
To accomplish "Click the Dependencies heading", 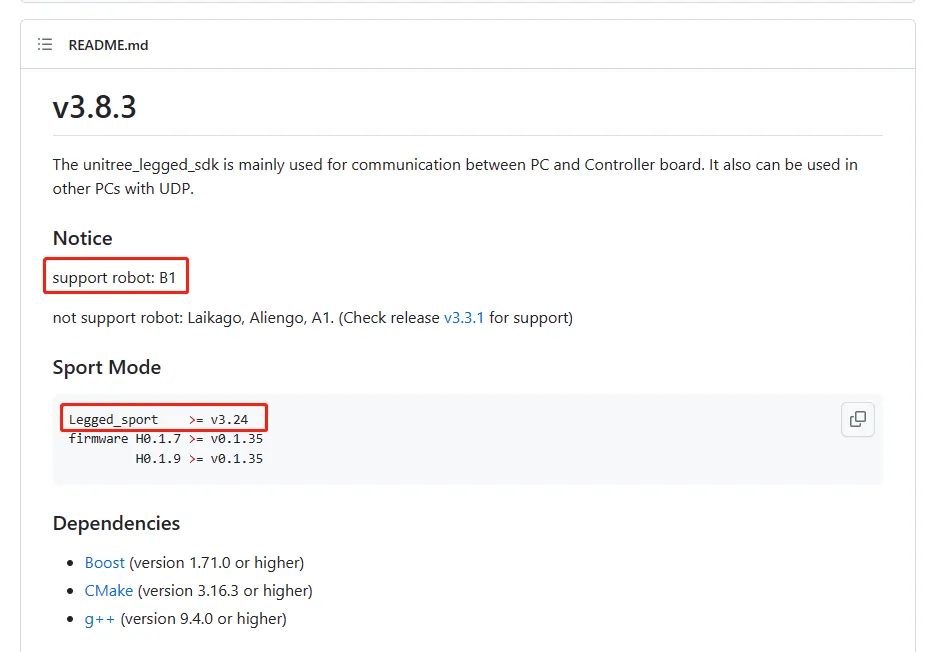I will (x=116, y=523).
